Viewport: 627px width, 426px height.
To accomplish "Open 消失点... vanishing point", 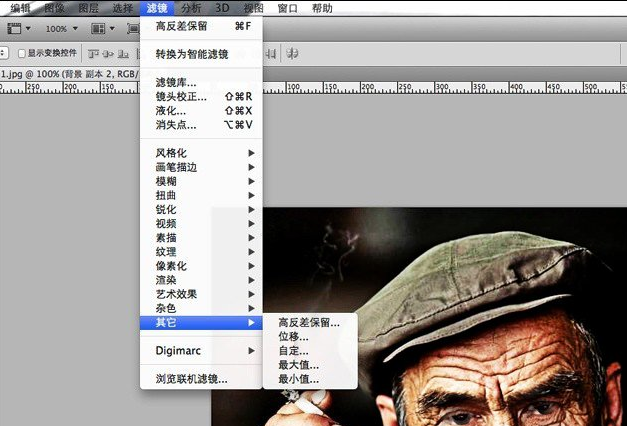I will pyautogui.click(x=201, y=125).
